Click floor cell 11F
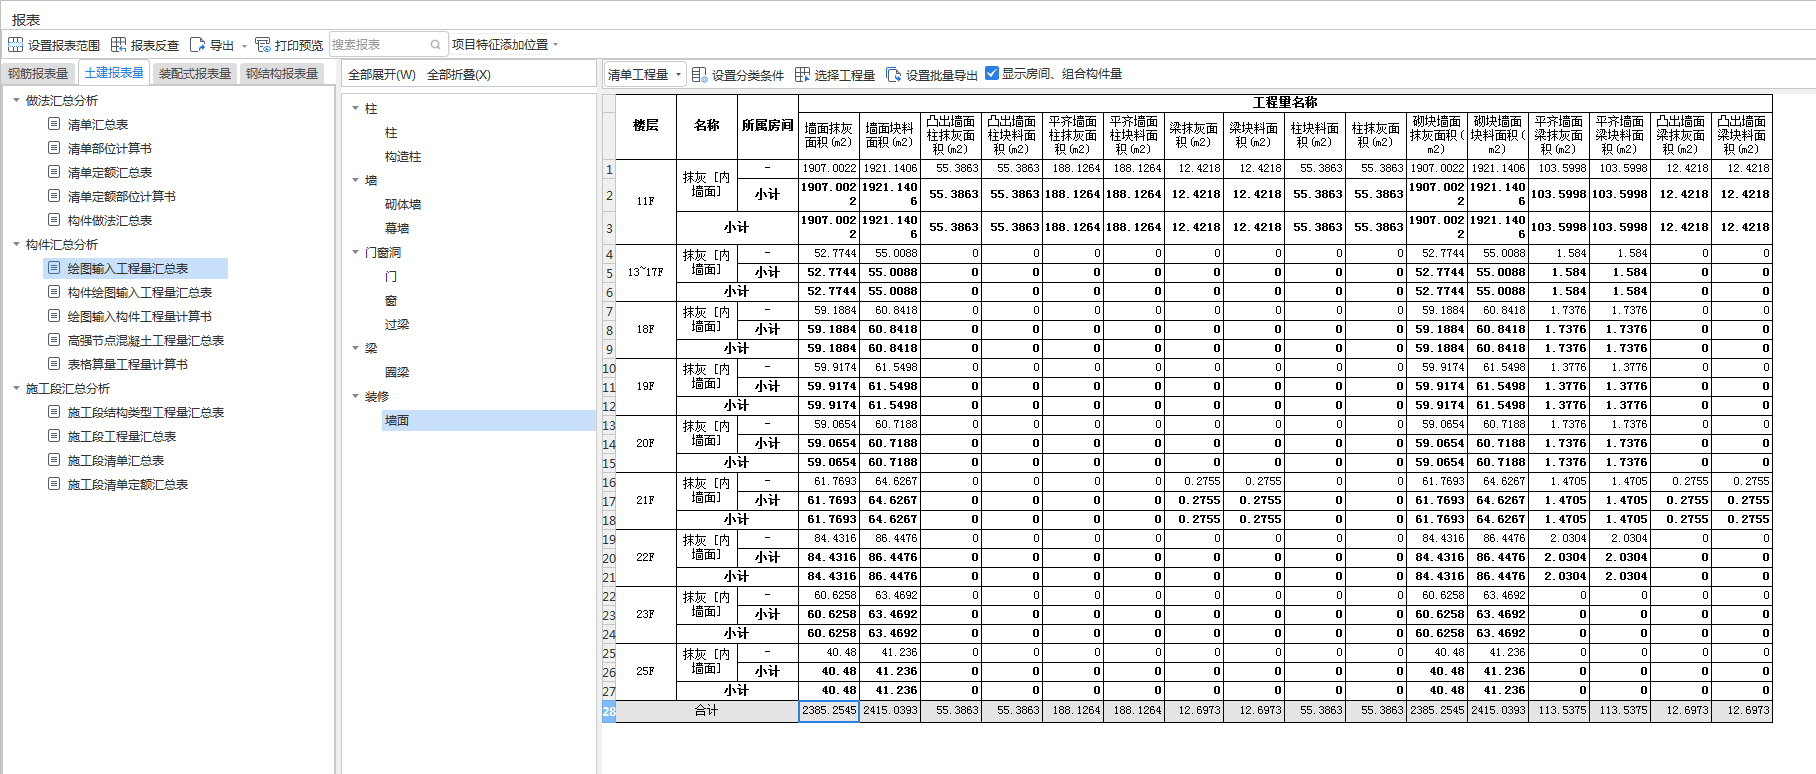The height and width of the screenshot is (774, 1816). tap(646, 201)
